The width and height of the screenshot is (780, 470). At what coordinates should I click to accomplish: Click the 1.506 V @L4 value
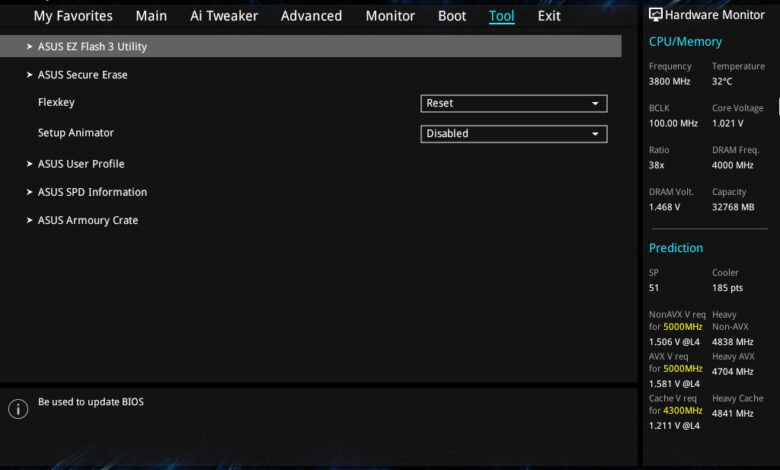point(674,342)
